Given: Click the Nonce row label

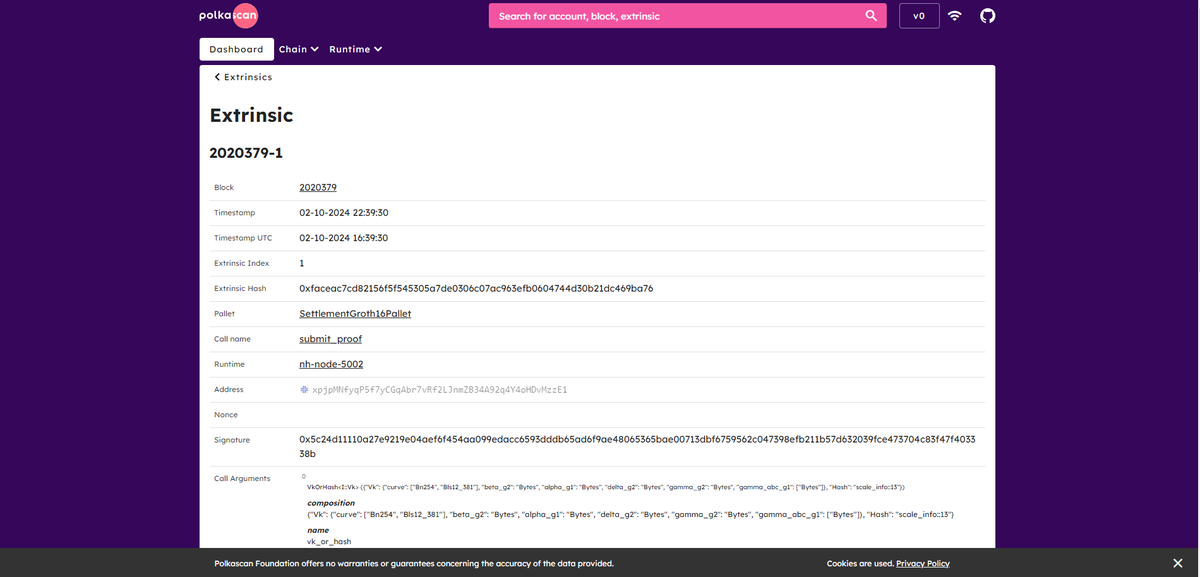Looking at the screenshot, I should pos(225,415).
